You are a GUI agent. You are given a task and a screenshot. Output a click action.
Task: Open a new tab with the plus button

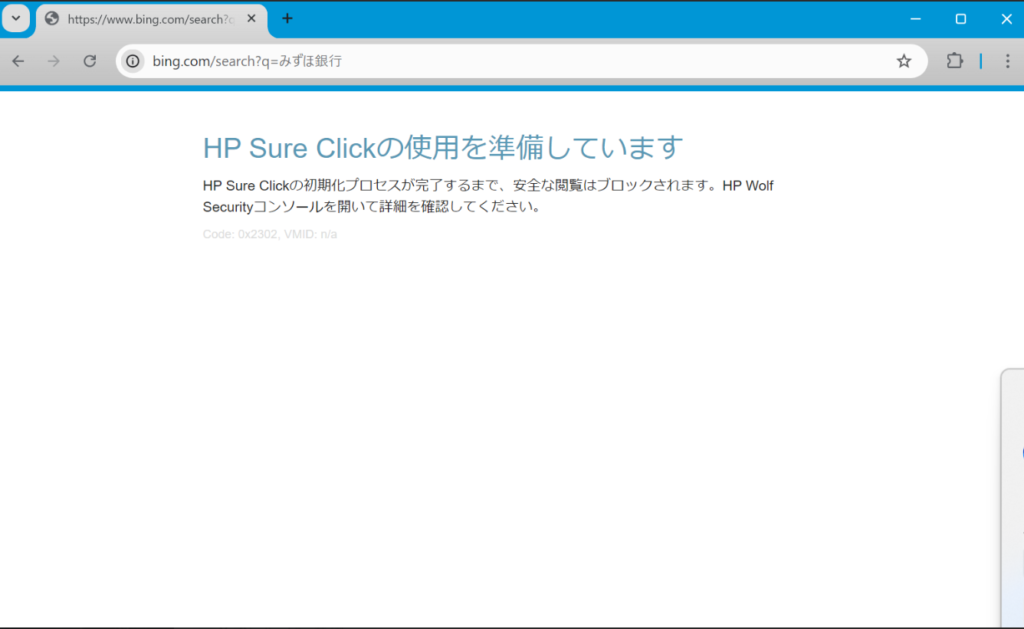[288, 19]
